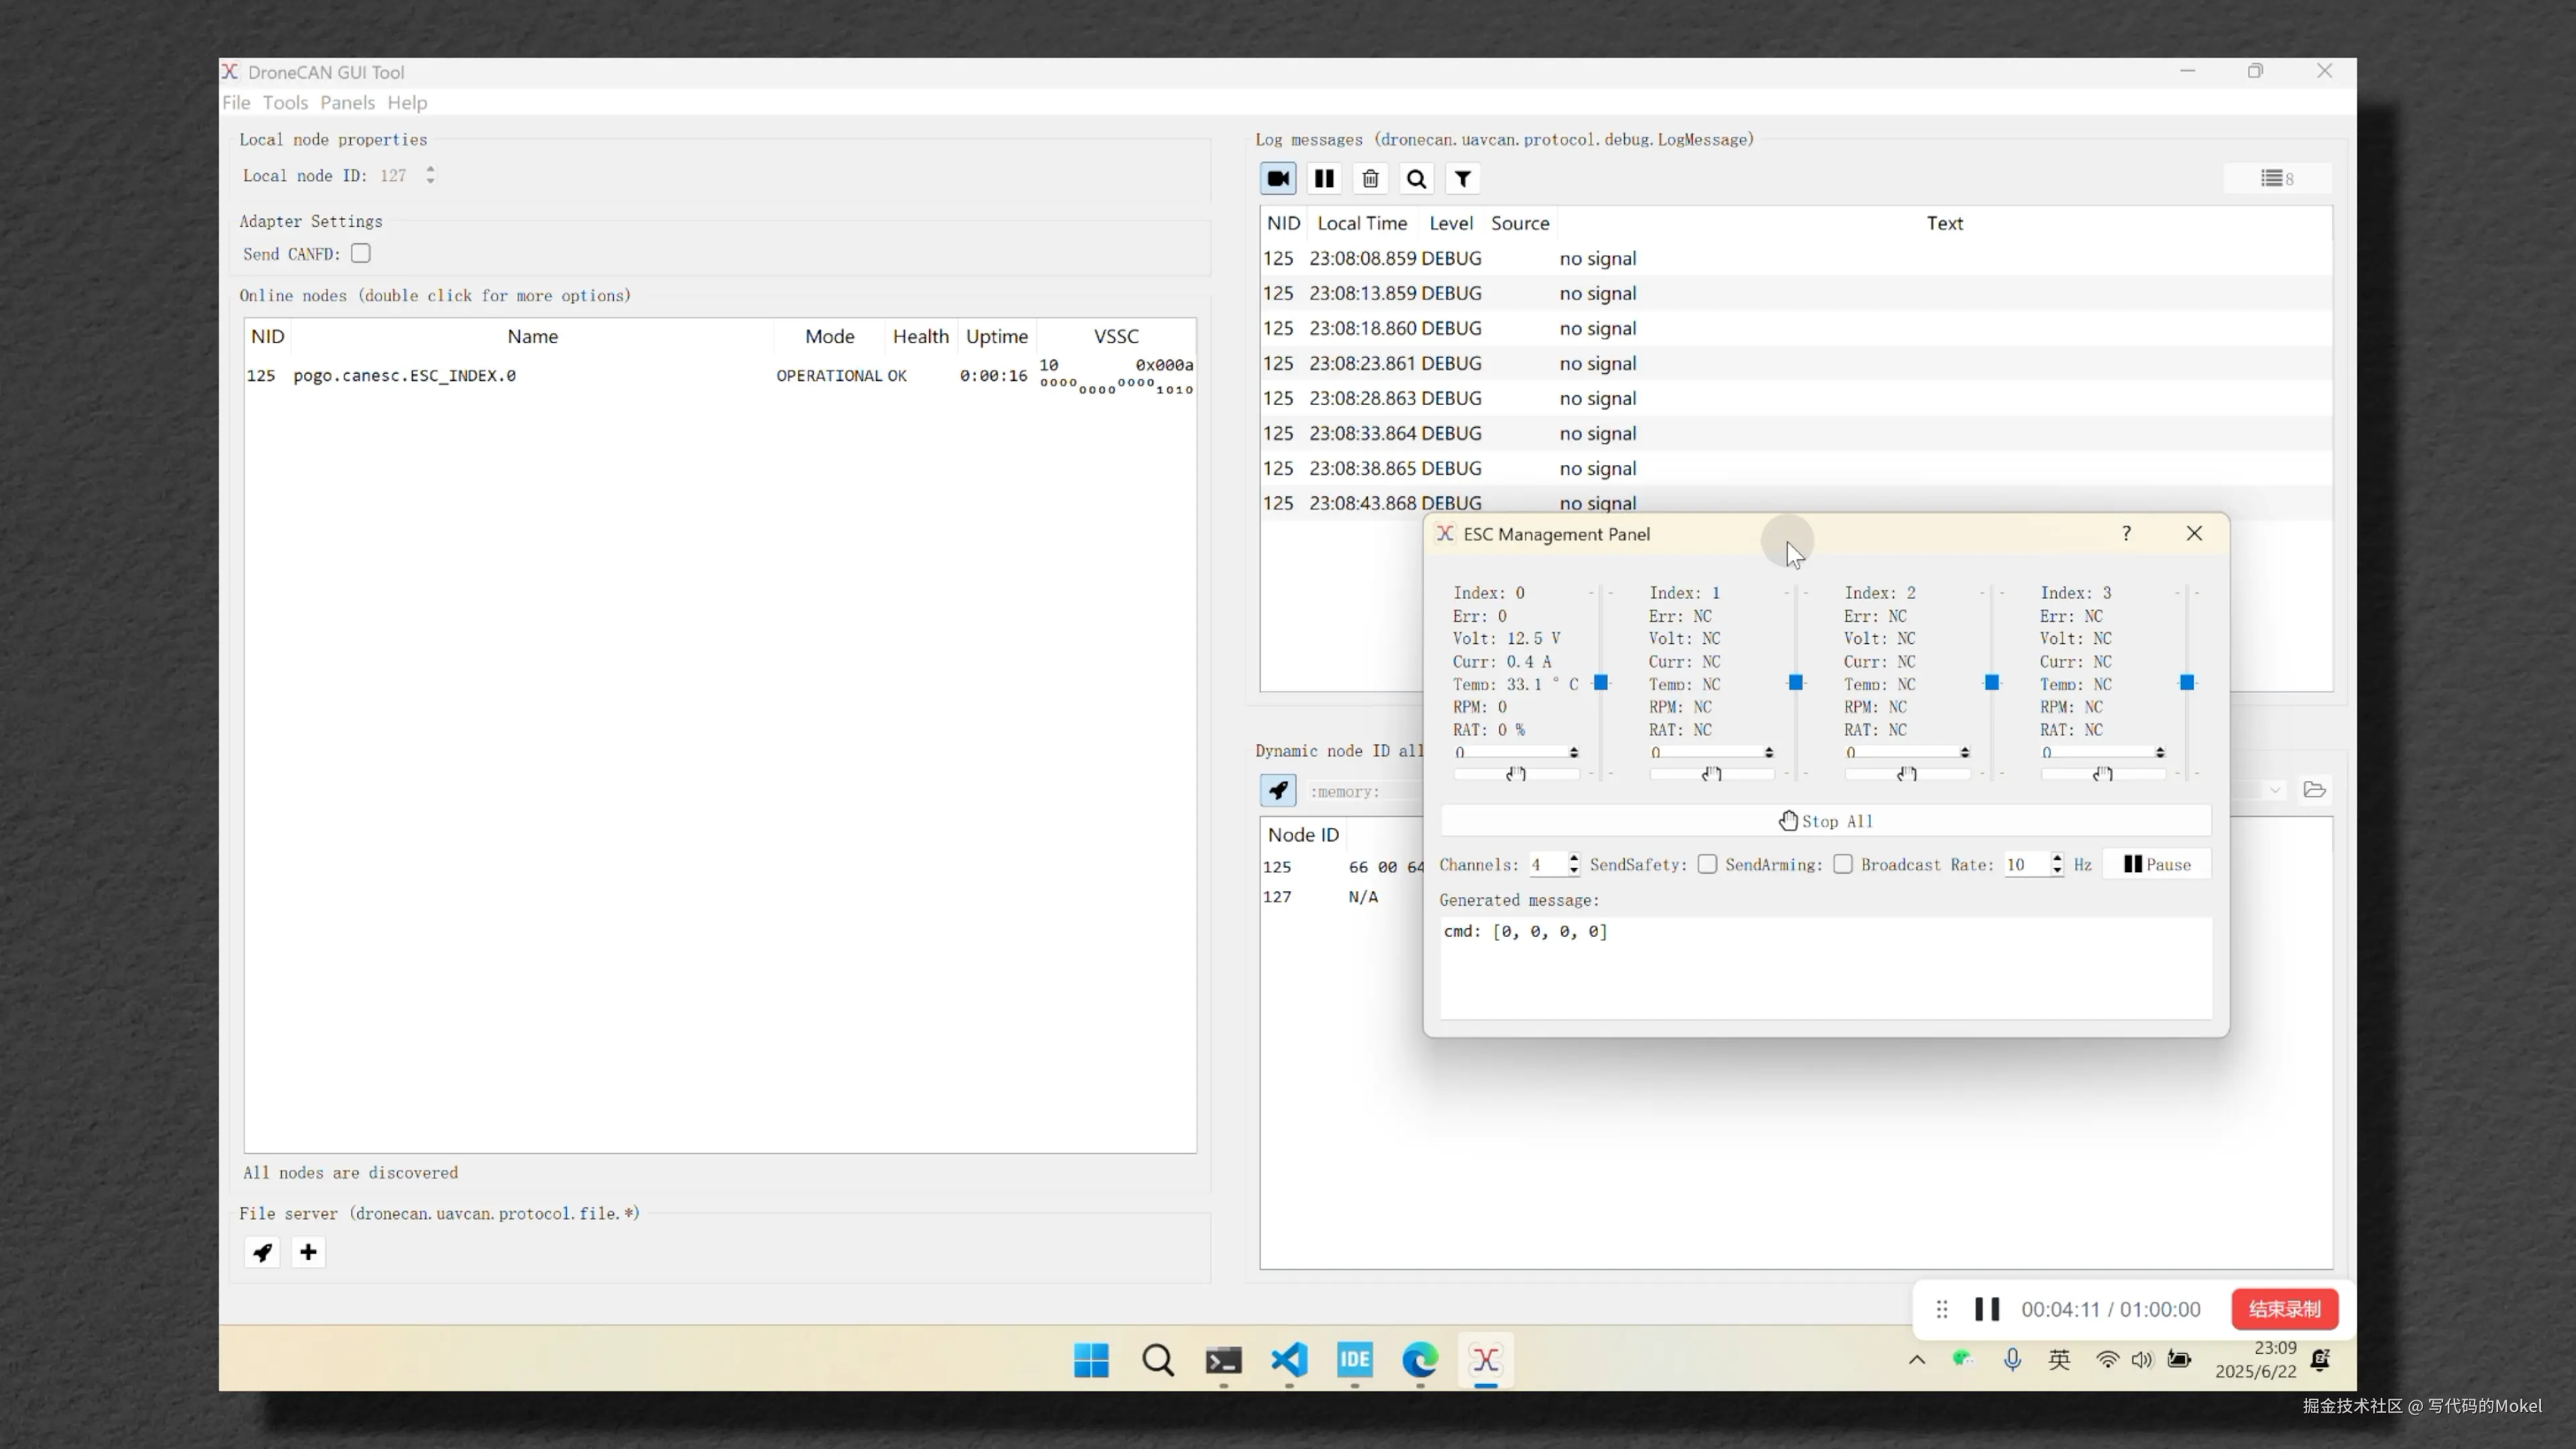2576x1449 pixels.
Task: Pause log messages with the pause icon
Action: pos(1324,179)
